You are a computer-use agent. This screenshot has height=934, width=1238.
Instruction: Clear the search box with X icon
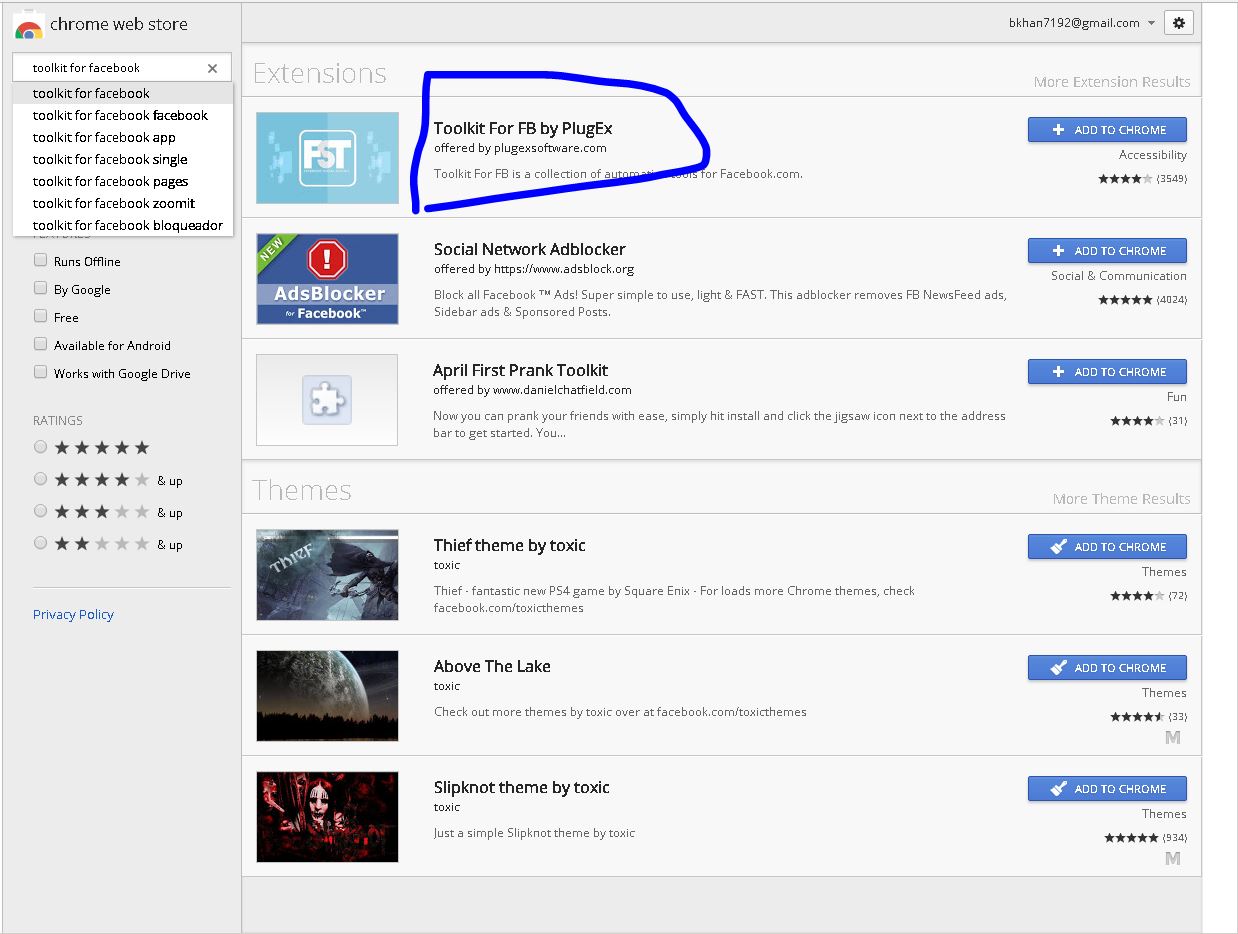pyautogui.click(x=212, y=68)
